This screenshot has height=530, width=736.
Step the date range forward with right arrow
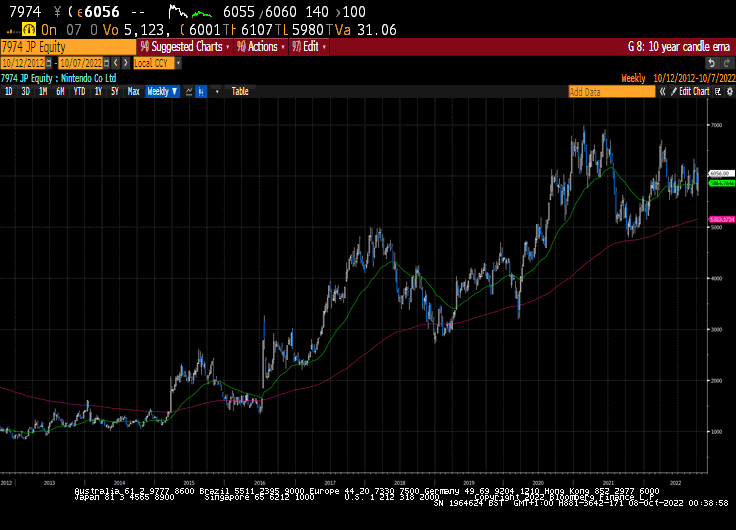(x=125, y=63)
